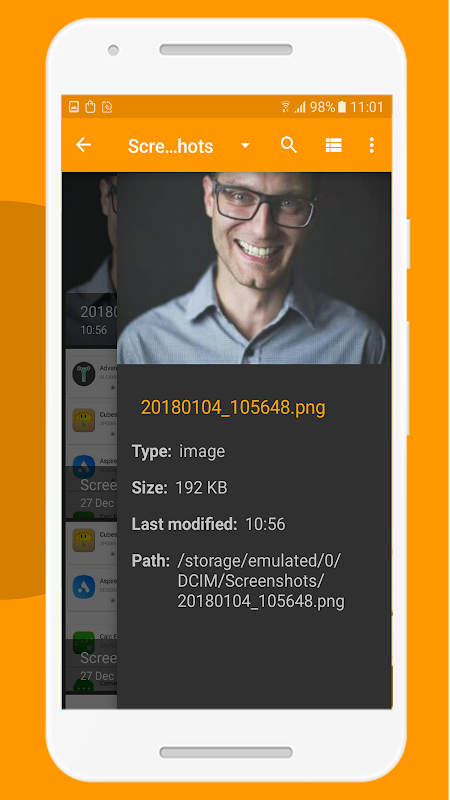Tap the Size 192 KB row
Viewport: 450px width, 800px height.
click(x=179, y=488)
